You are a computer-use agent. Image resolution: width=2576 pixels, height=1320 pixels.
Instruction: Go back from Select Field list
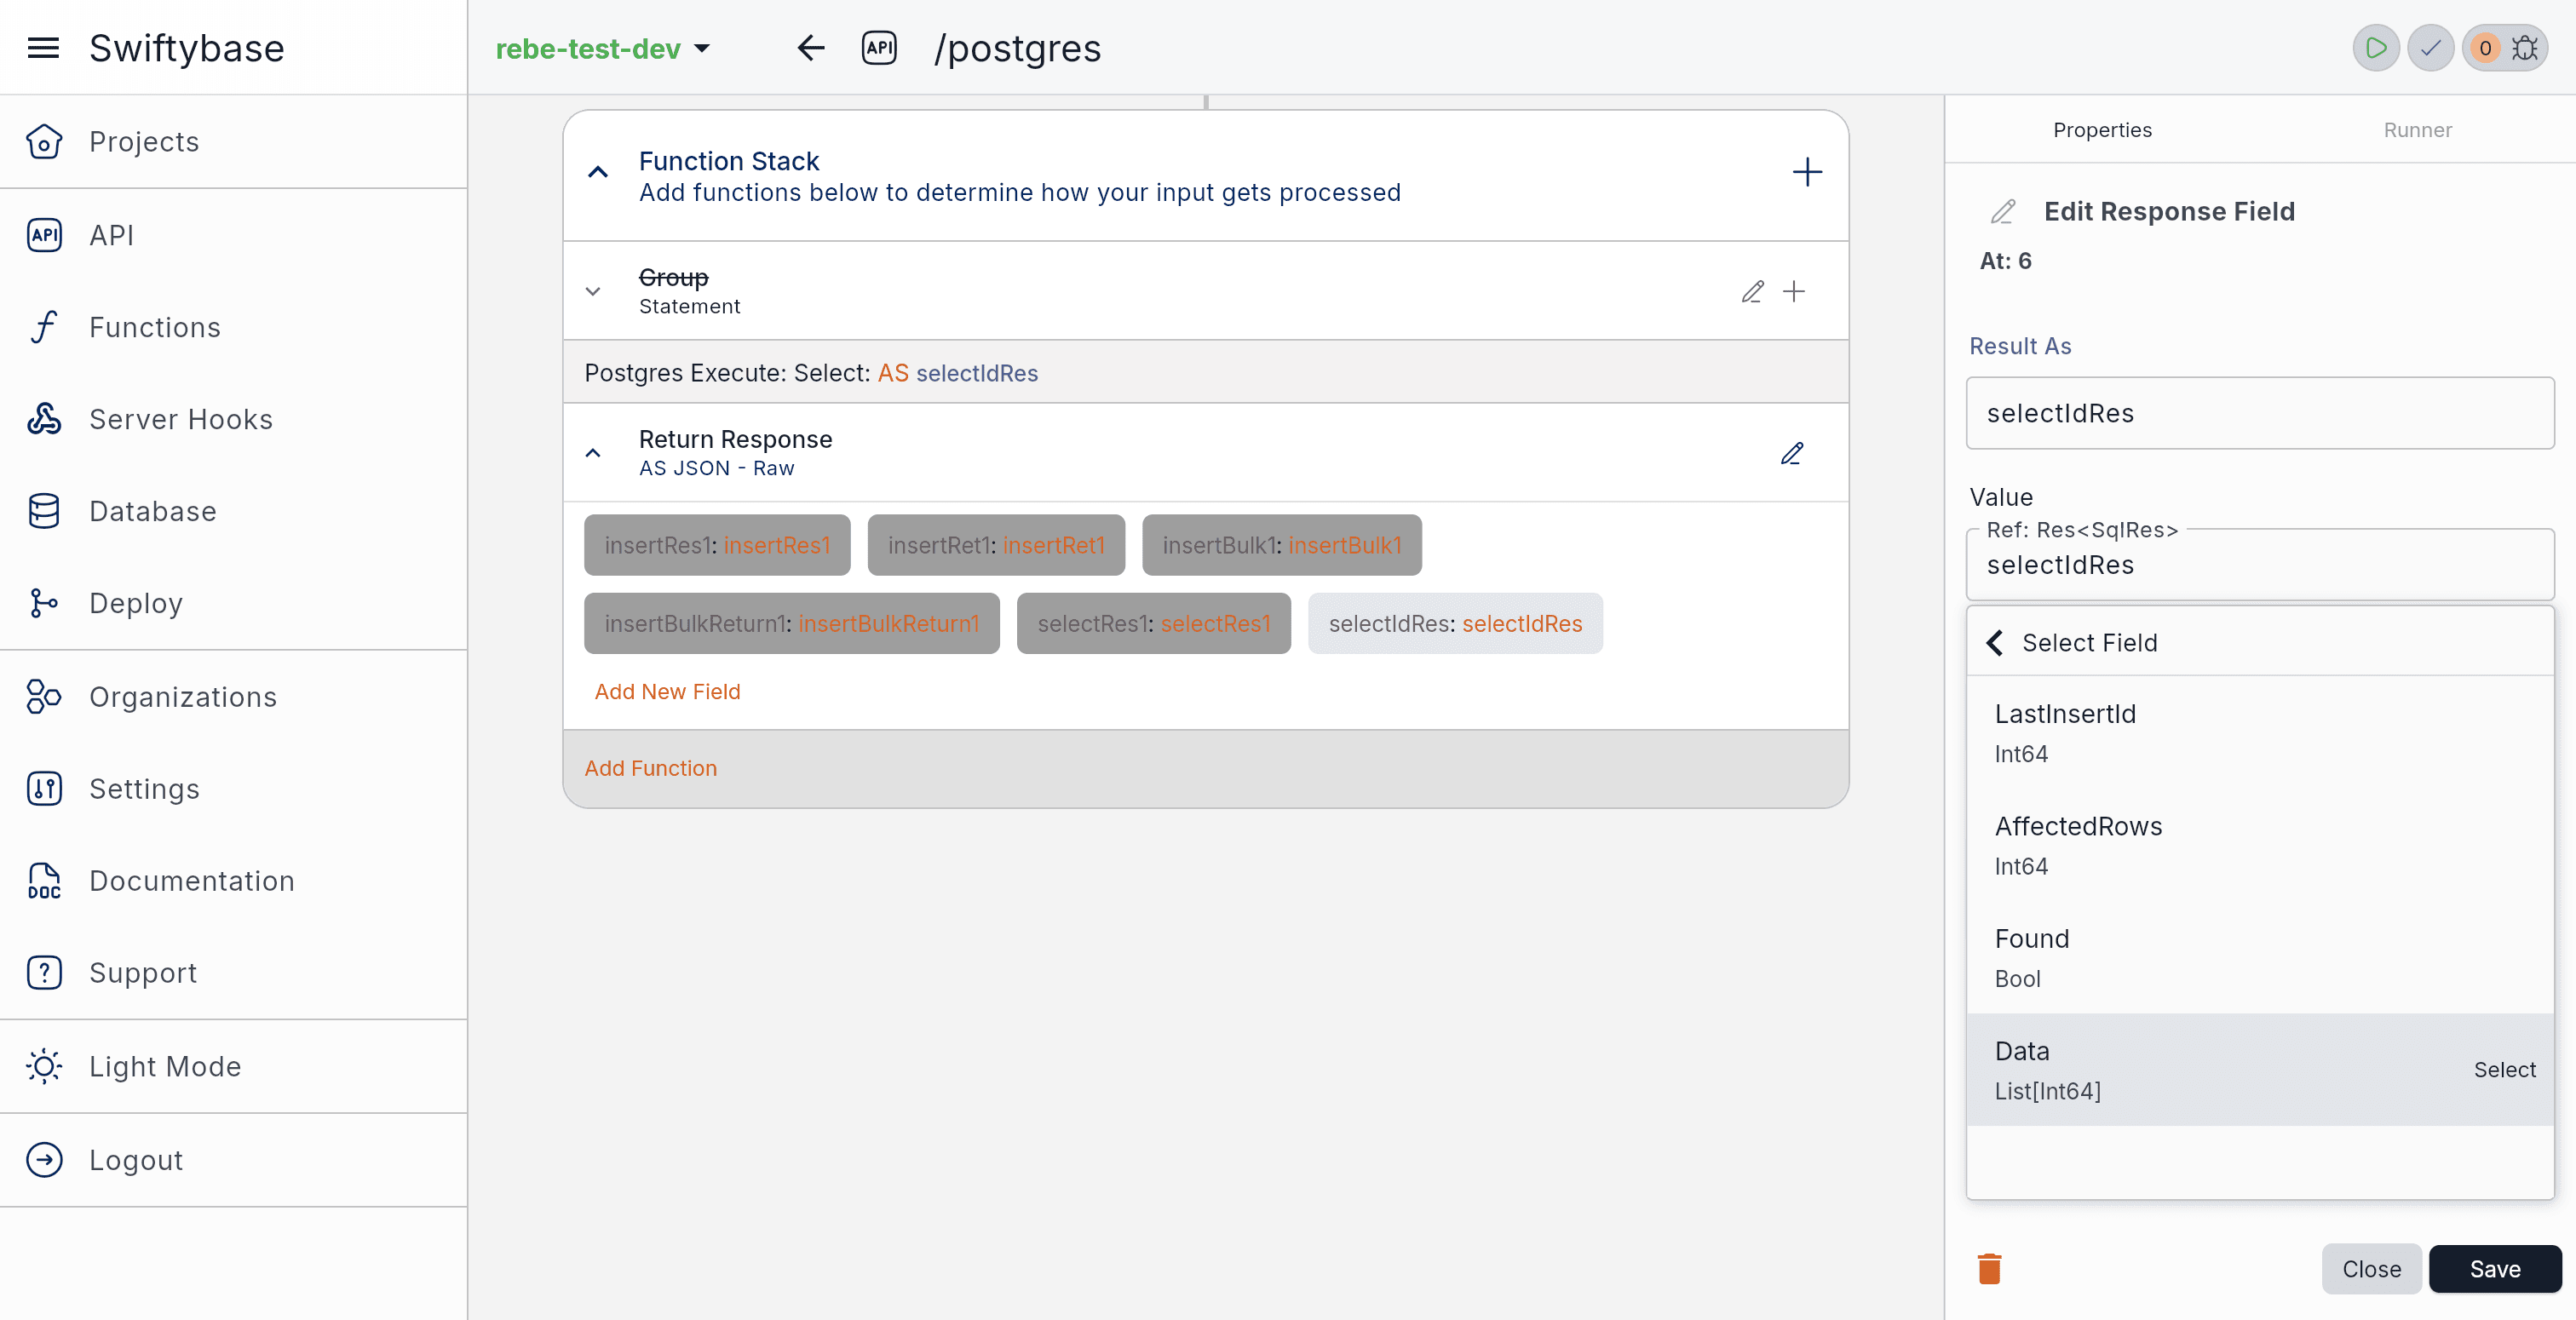(x=1995, y=643)
